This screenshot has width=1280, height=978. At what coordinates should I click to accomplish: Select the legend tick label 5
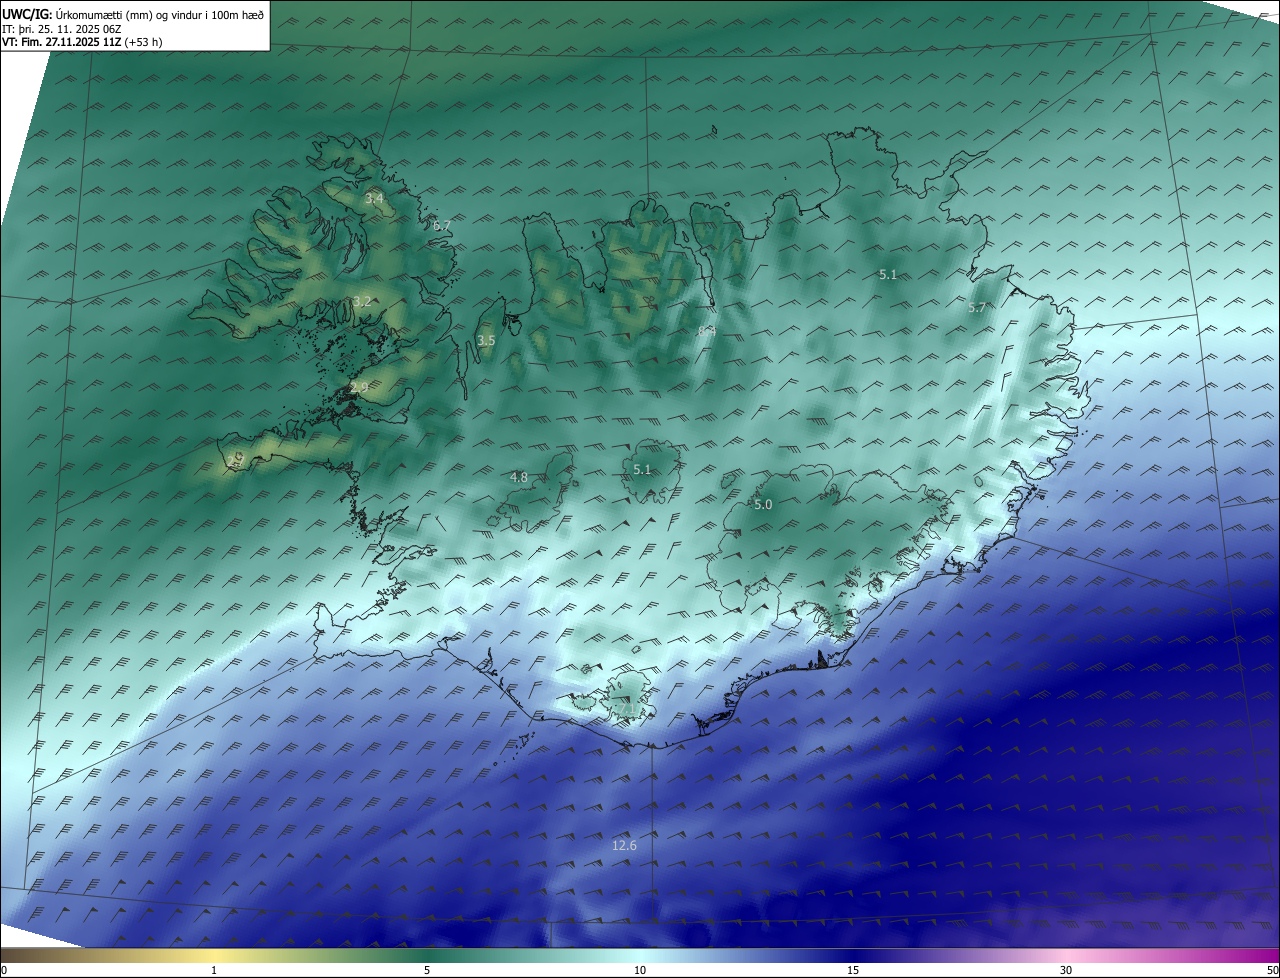tap(427, 970)
